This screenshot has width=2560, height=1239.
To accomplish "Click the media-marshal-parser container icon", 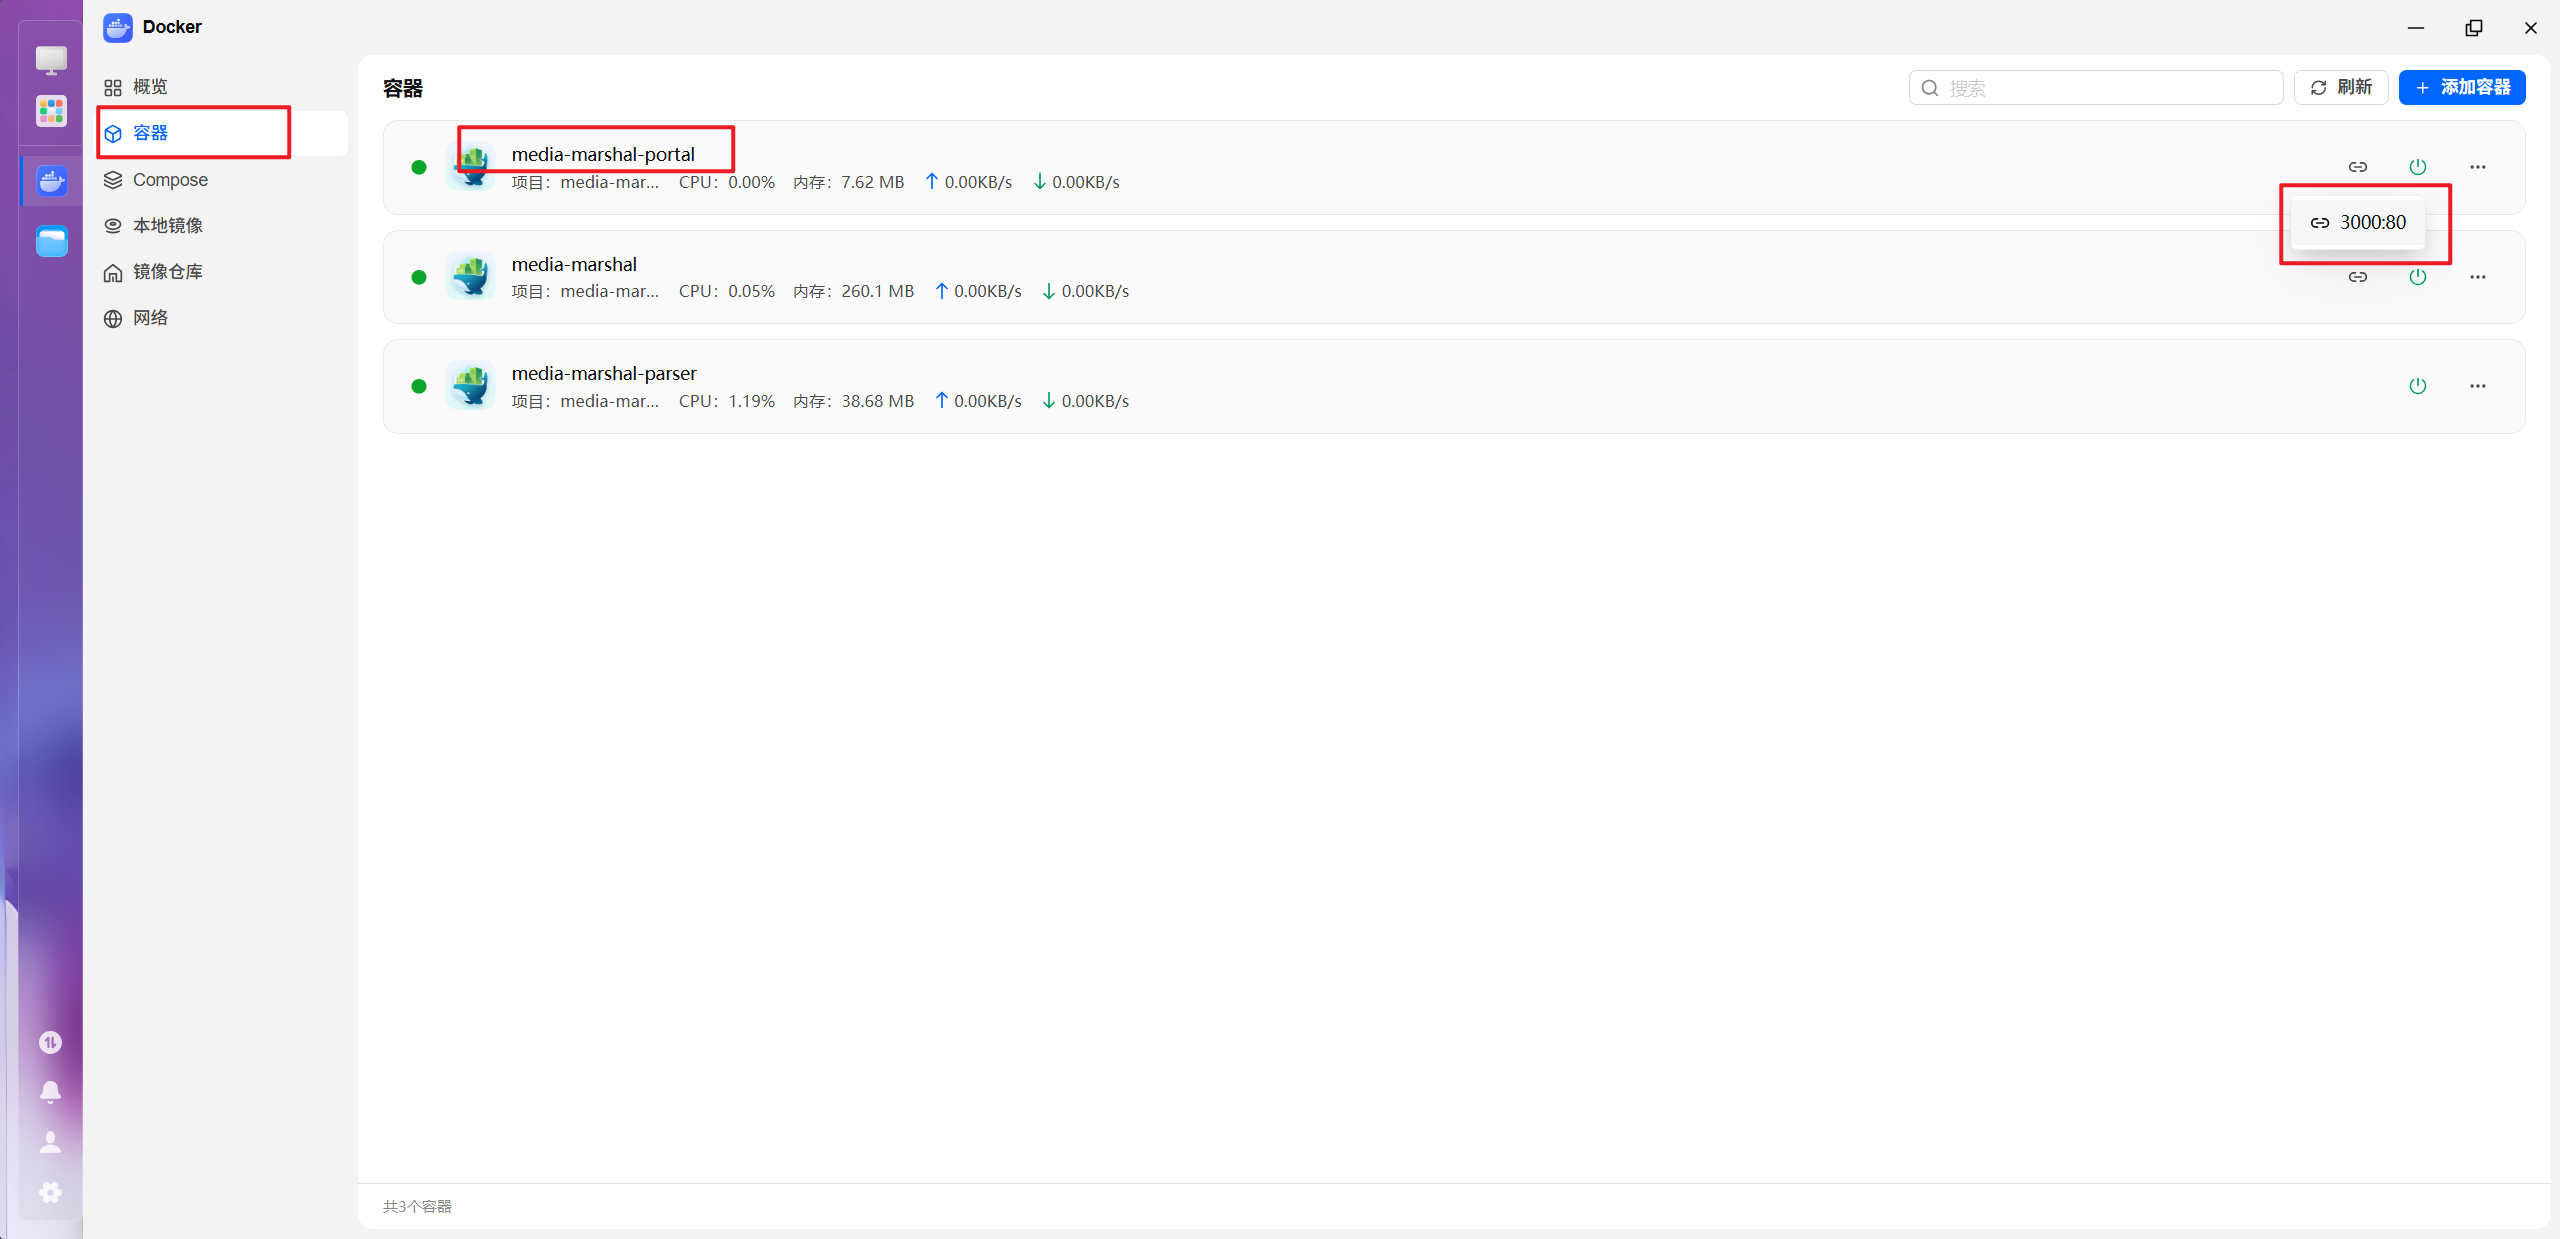I will 470,386.
